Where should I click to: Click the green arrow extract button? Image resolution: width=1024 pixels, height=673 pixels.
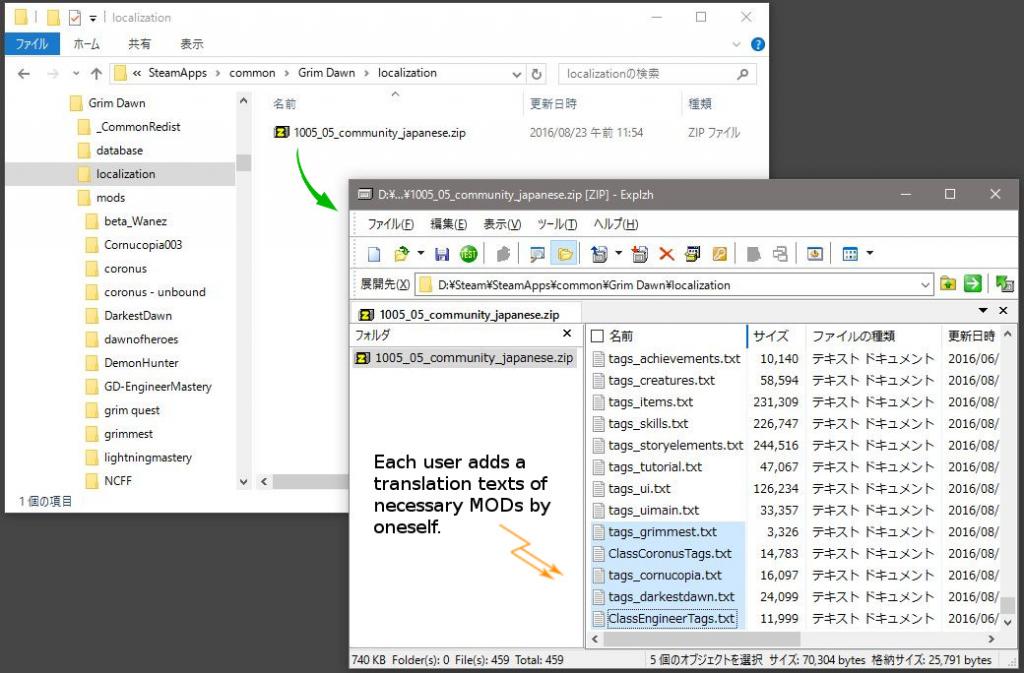(x=972, y=284)
